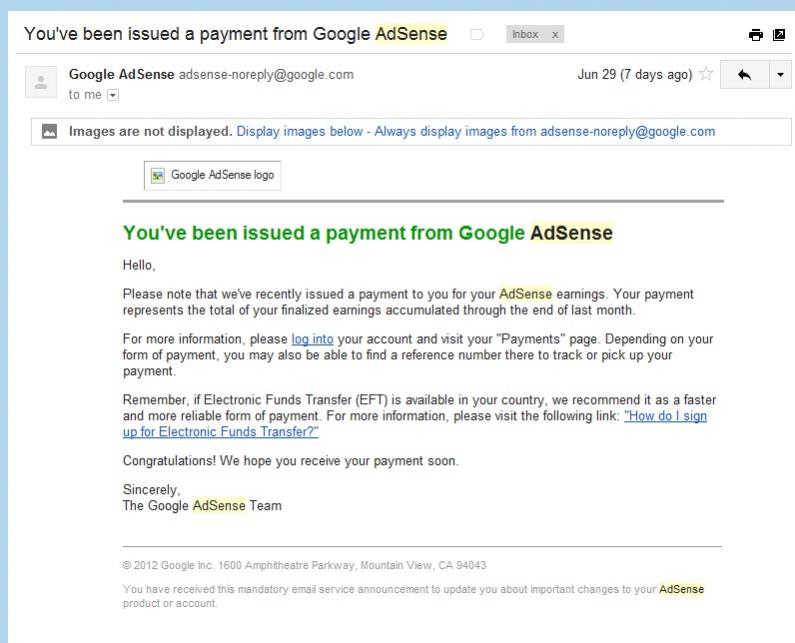This screenshot has height=643, width=795.
Task: Open the more options dropdown beside reply
Action: (x=781, y=75)
